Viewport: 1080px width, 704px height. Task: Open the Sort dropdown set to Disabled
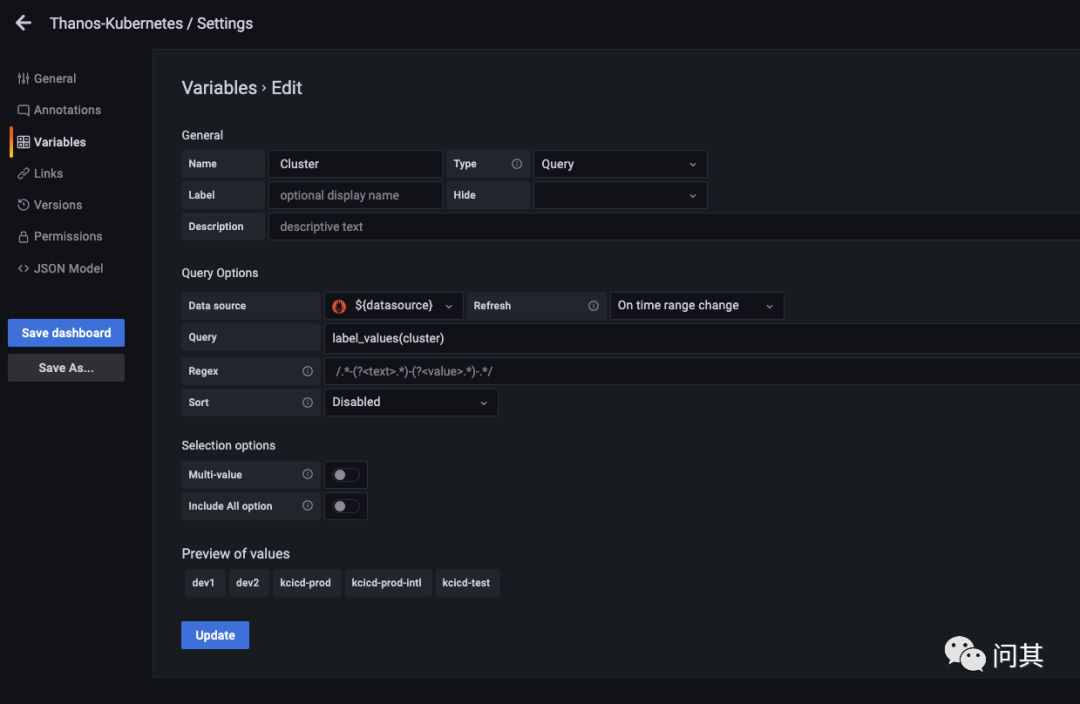[410, 402]
